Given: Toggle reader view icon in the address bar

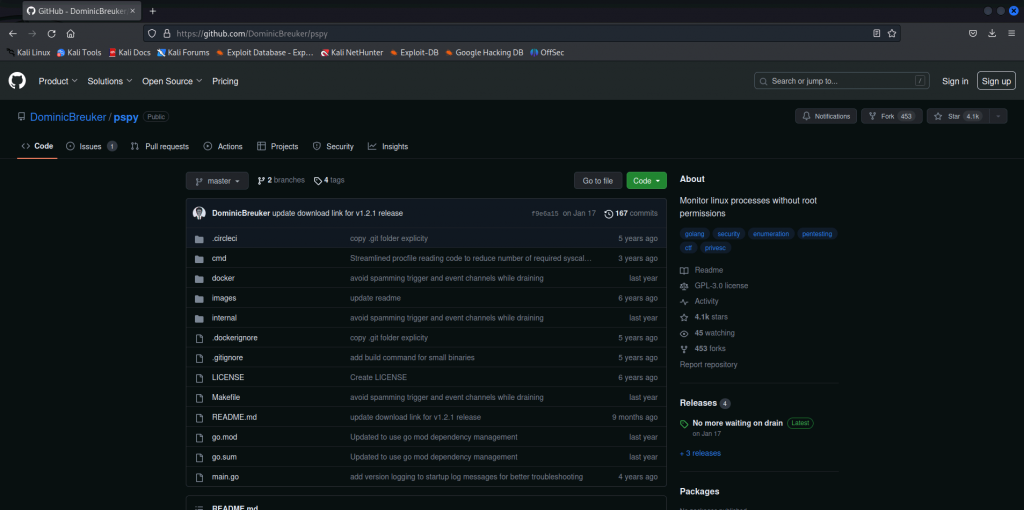Looking at the screenshot, I should 876,33.
